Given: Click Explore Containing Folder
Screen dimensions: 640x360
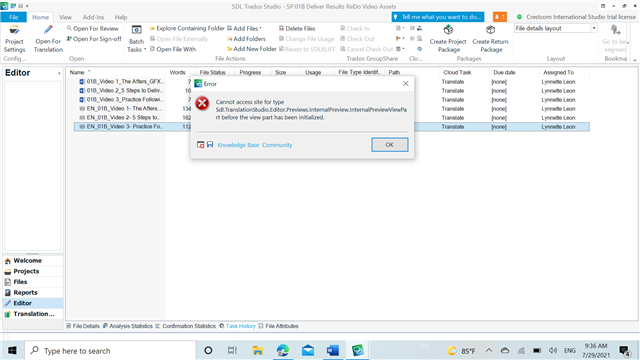Looking at the screenshot, I should [x=187, y=28].
